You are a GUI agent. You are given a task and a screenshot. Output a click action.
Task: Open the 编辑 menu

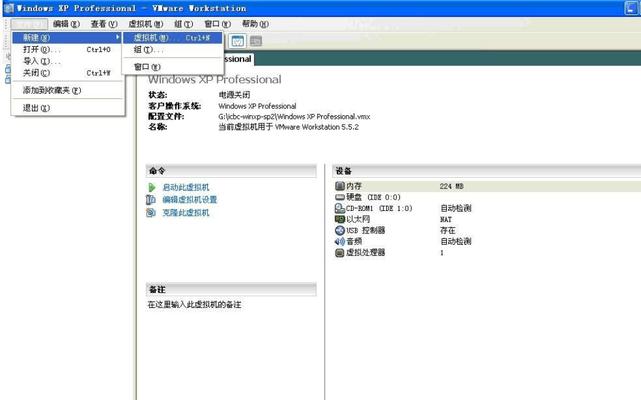pos(66,24)
